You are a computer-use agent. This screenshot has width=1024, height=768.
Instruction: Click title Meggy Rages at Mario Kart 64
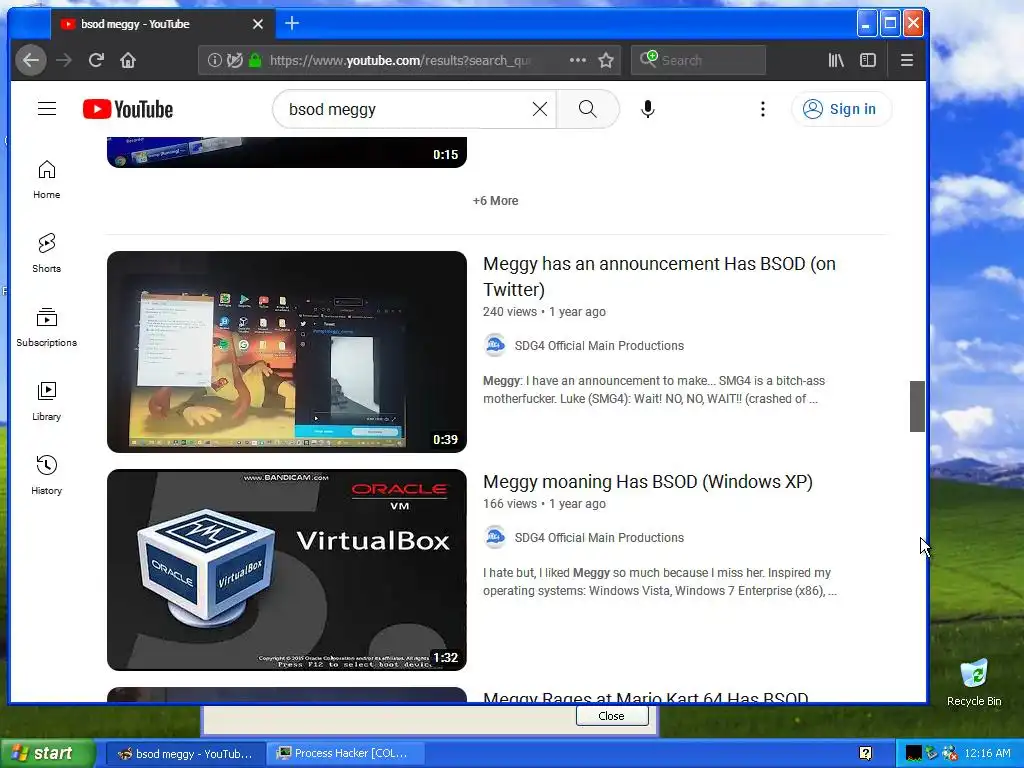click(x=646, y=696)
